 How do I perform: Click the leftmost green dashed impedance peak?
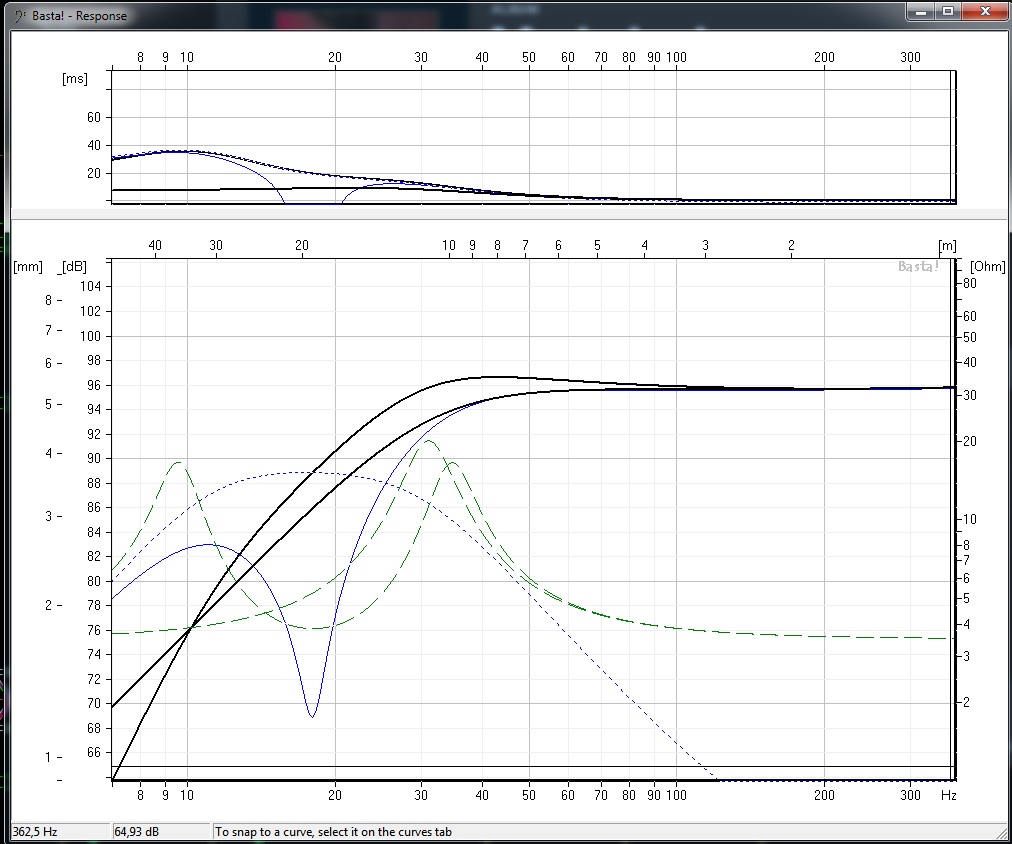click(x=178, y=463)
